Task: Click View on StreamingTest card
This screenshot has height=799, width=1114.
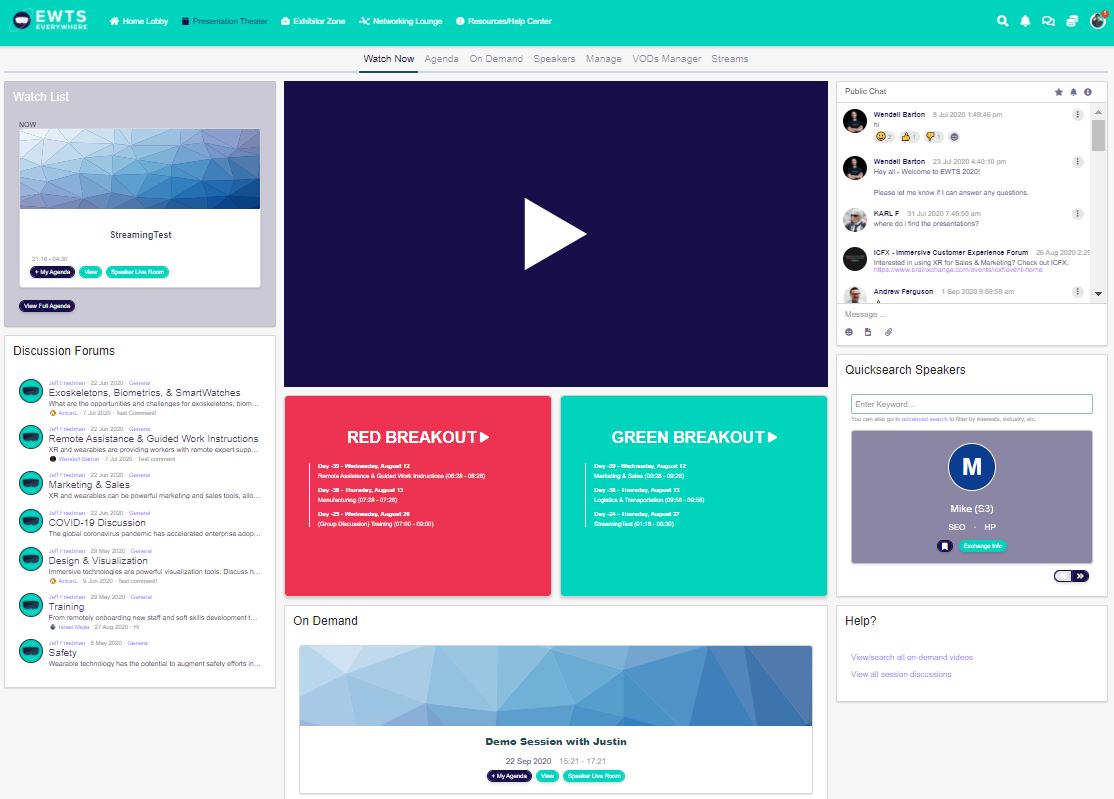Action: coord(90,272)
